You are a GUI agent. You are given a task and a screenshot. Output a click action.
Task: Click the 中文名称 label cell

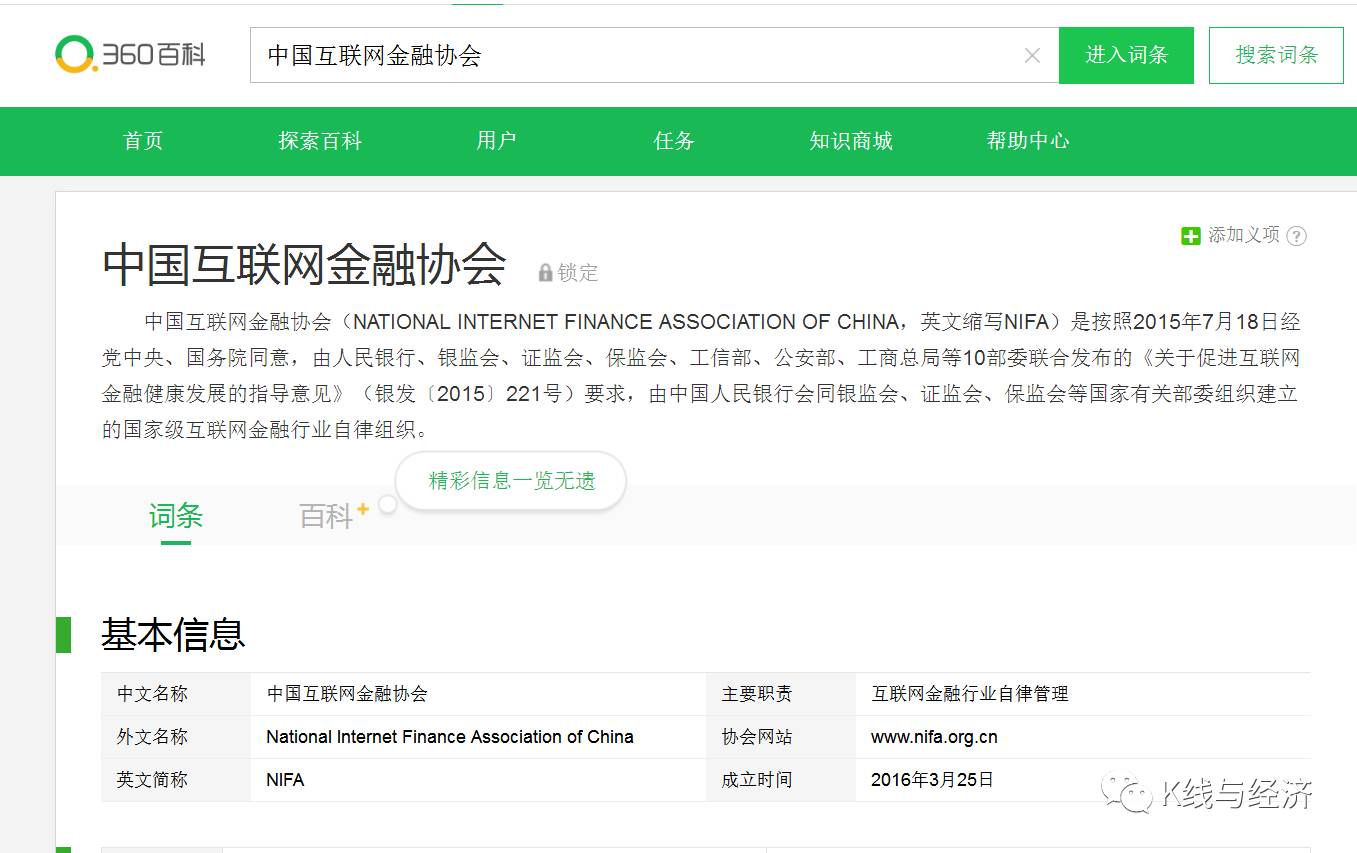tap(176, 694)
